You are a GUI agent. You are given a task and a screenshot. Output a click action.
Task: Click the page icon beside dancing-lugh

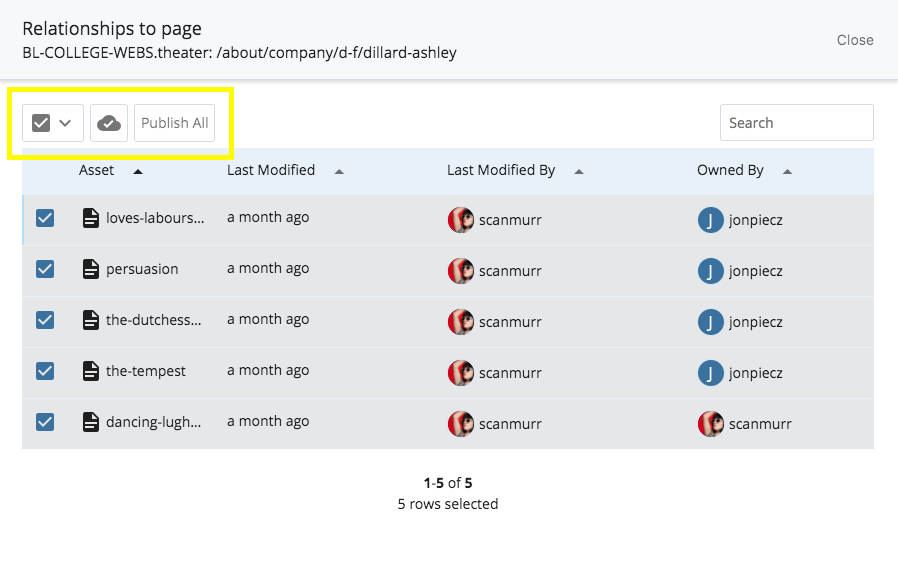click(91, 422)
